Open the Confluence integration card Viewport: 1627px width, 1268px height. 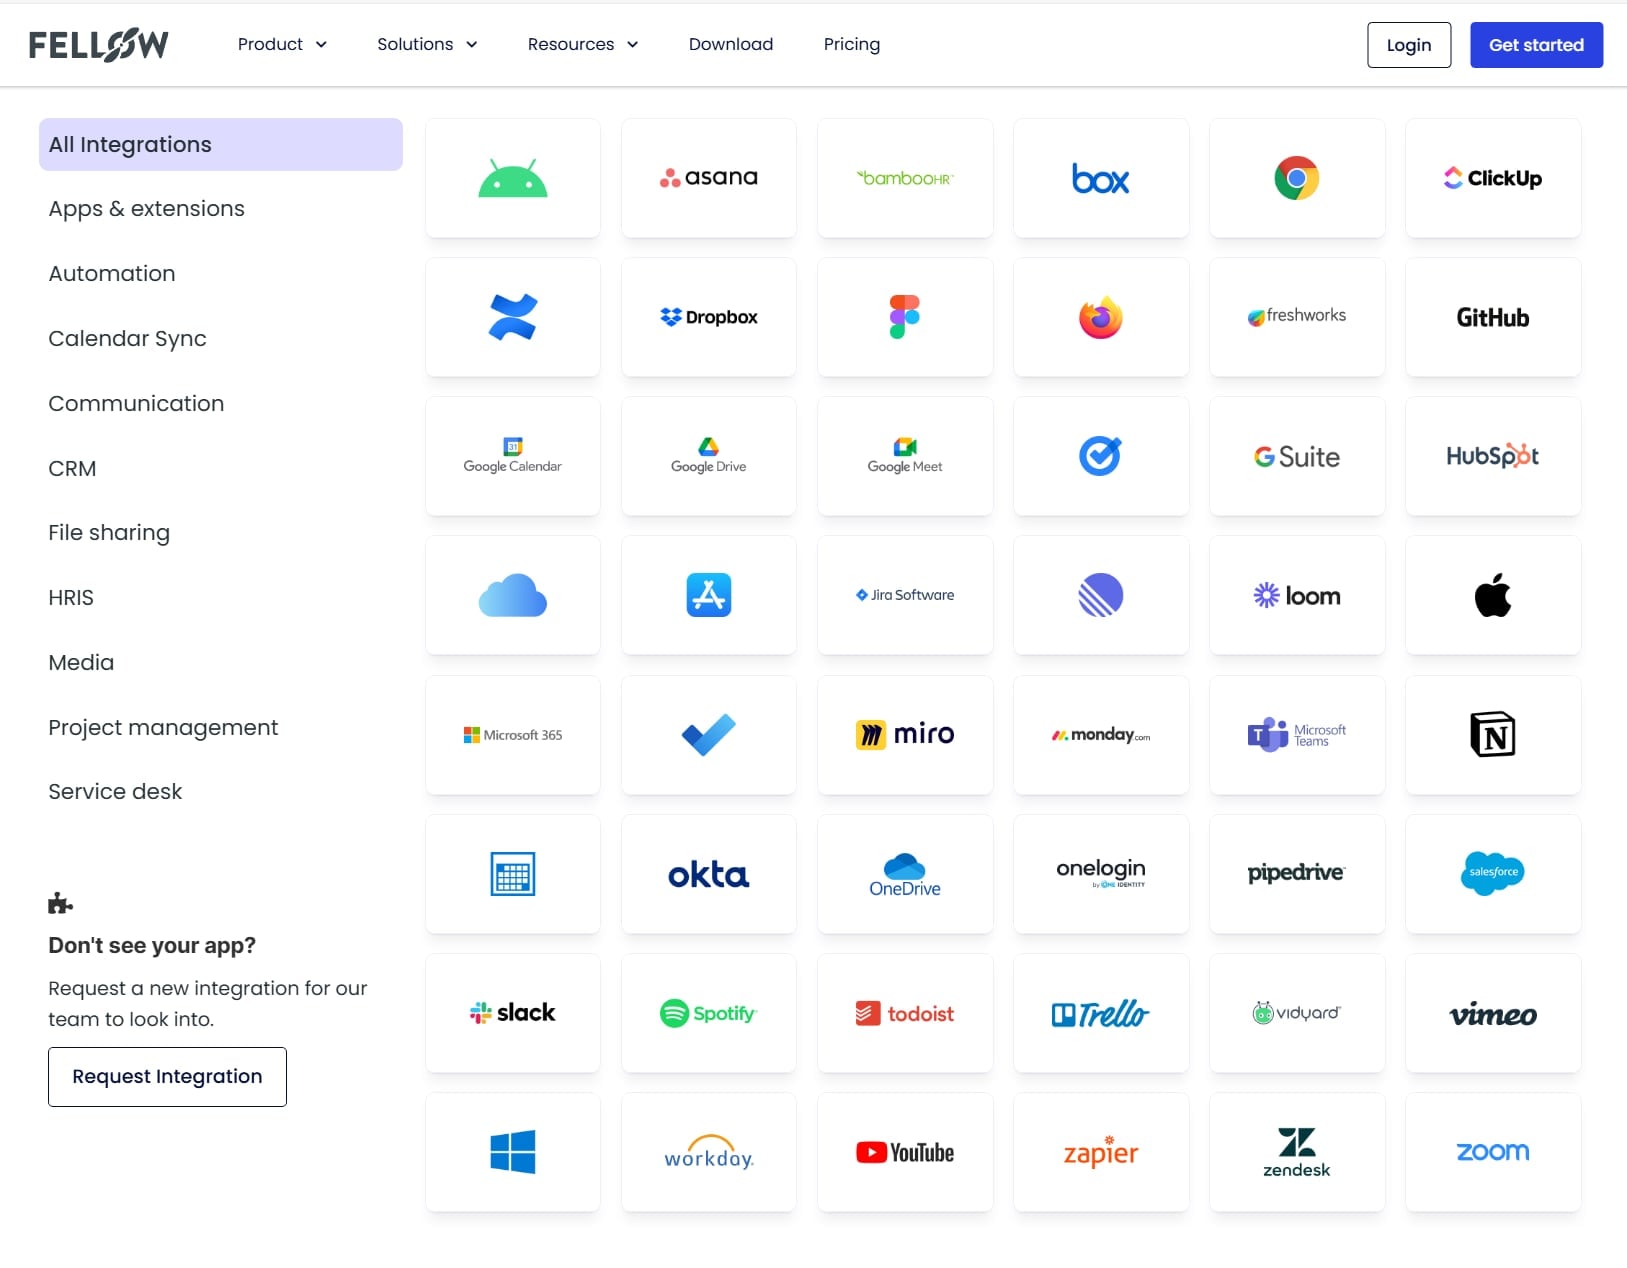coord(513,317)
